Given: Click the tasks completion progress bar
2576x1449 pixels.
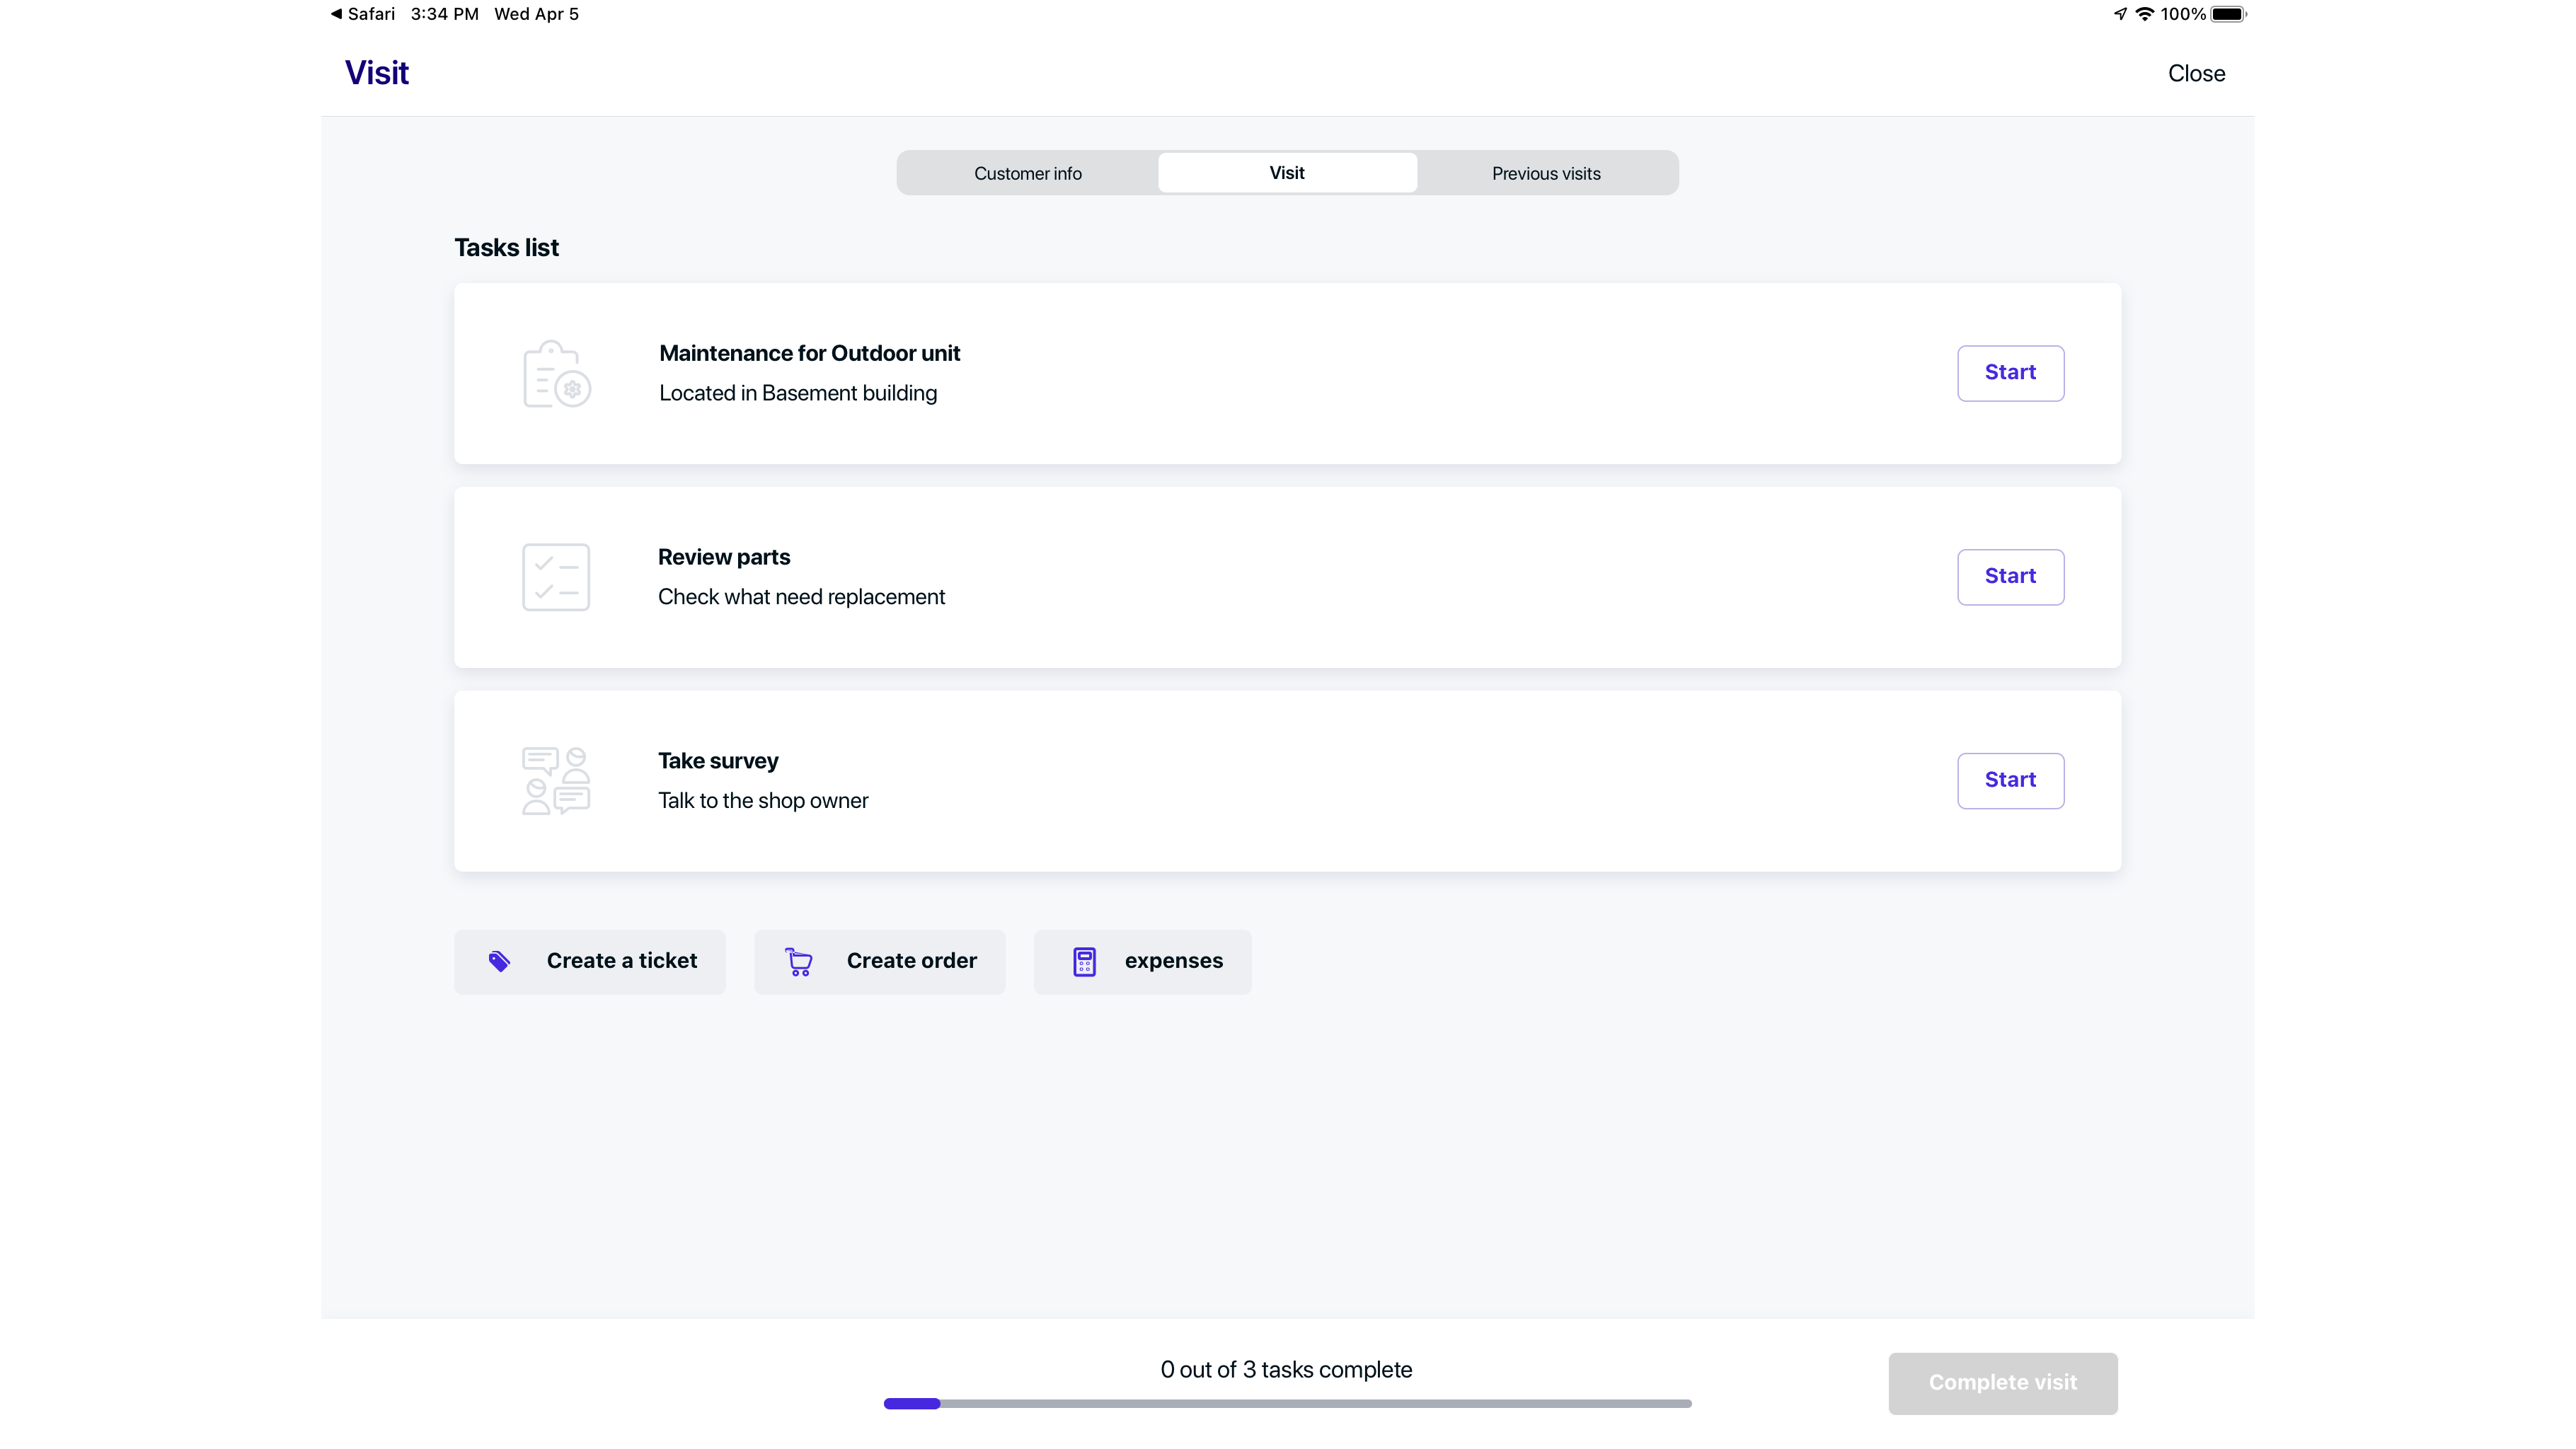Looking at the screenshot, I should click(1287, 1404).
